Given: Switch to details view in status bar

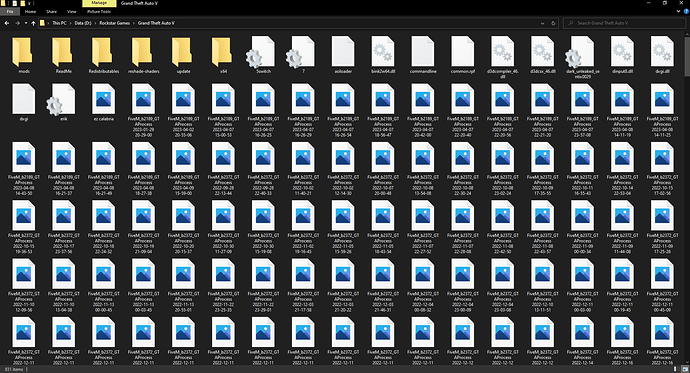Looking at the screenshot, I should (675, 369).
